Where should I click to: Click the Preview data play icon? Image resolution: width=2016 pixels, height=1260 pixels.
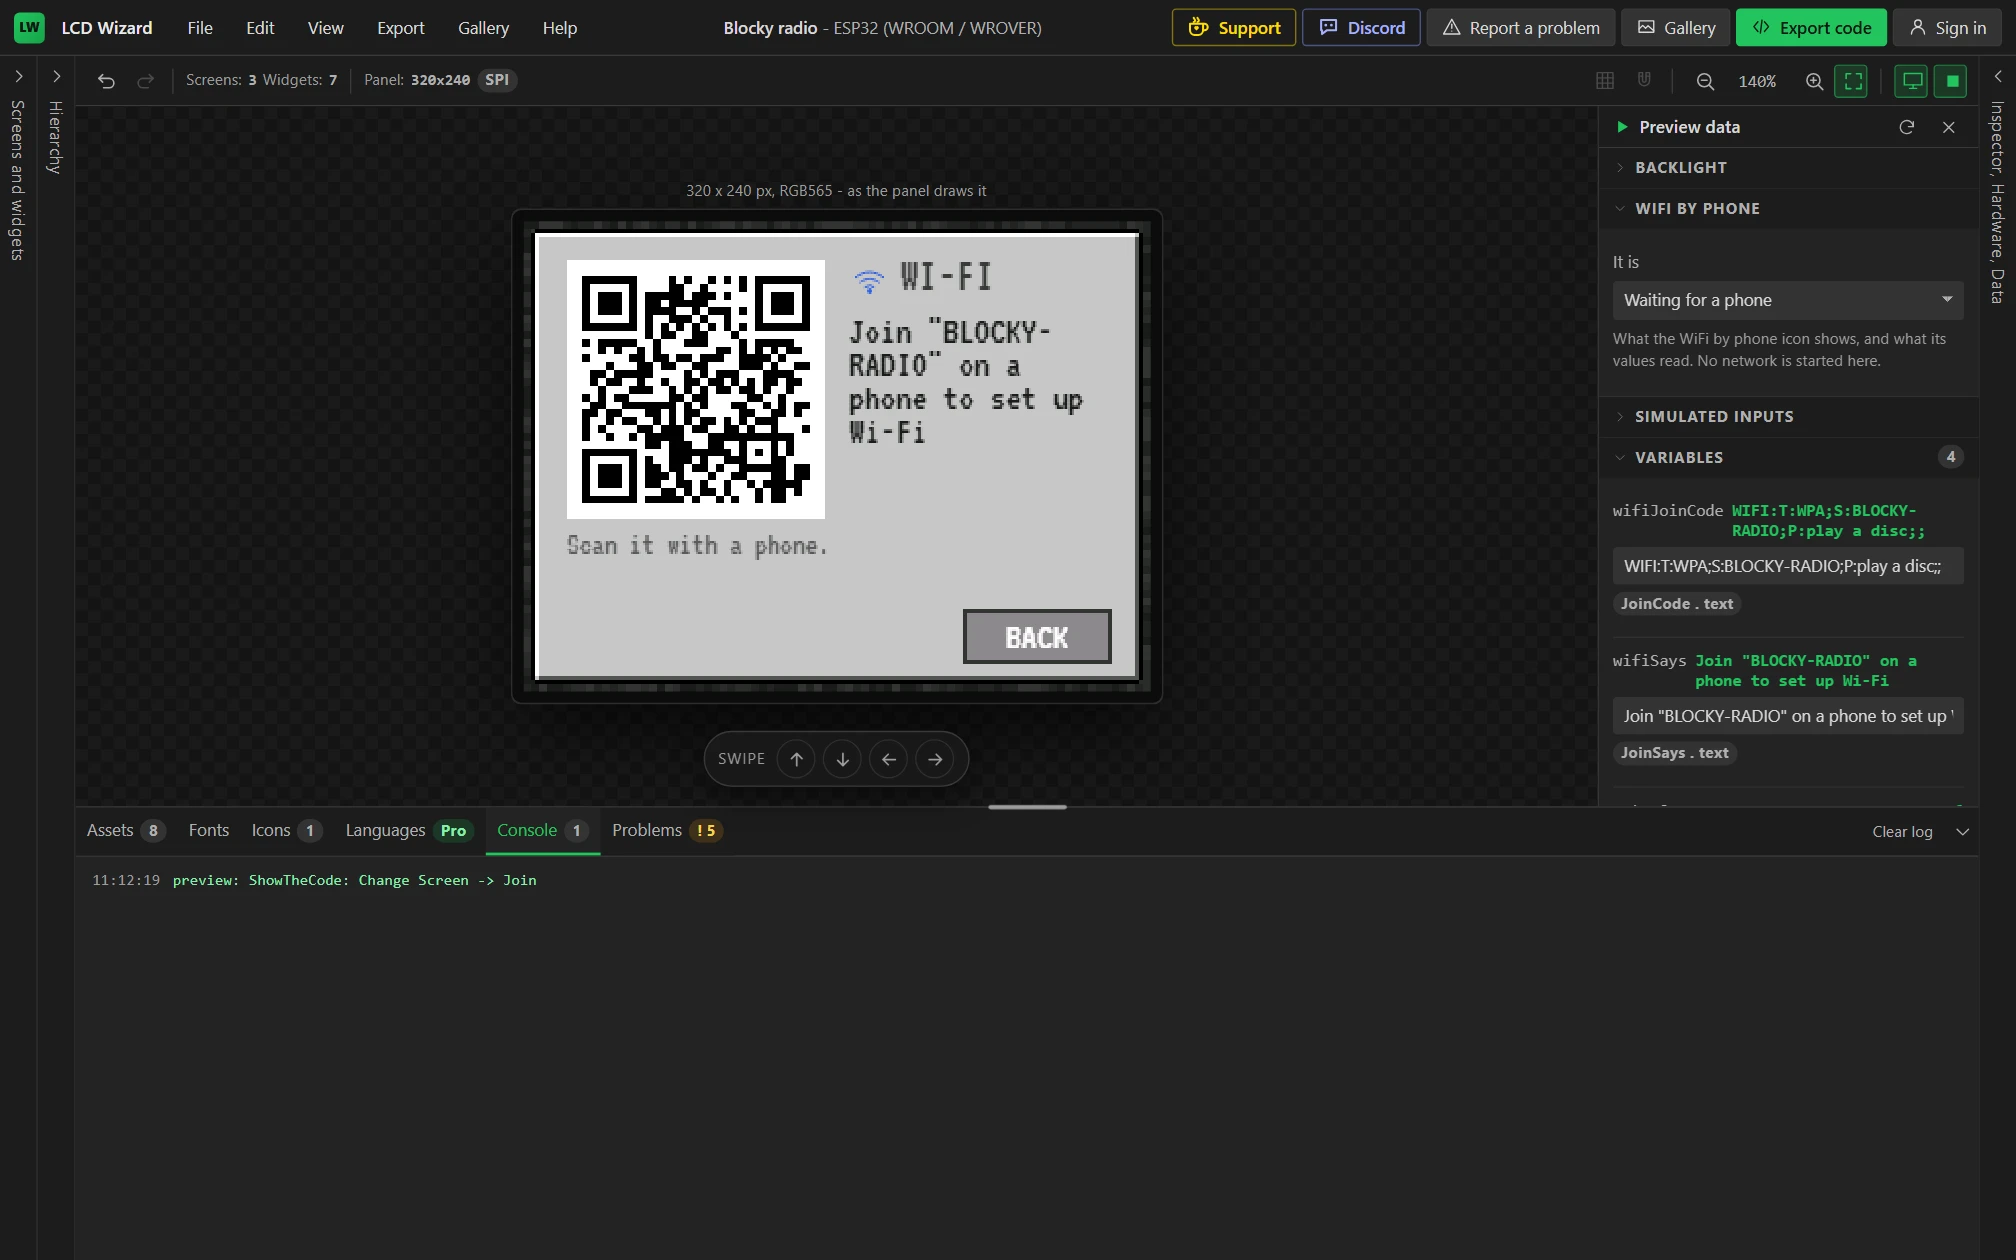[1622, 127]
